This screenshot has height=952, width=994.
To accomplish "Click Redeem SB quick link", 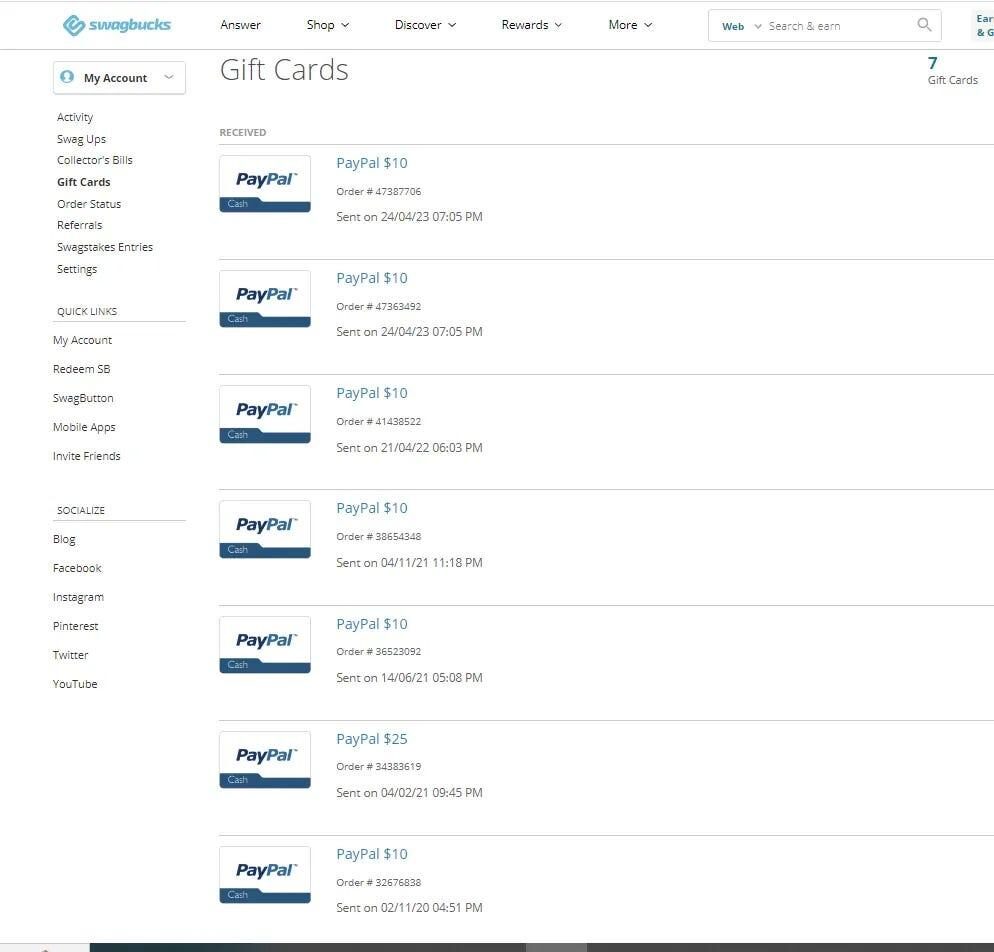I will 81,369.
